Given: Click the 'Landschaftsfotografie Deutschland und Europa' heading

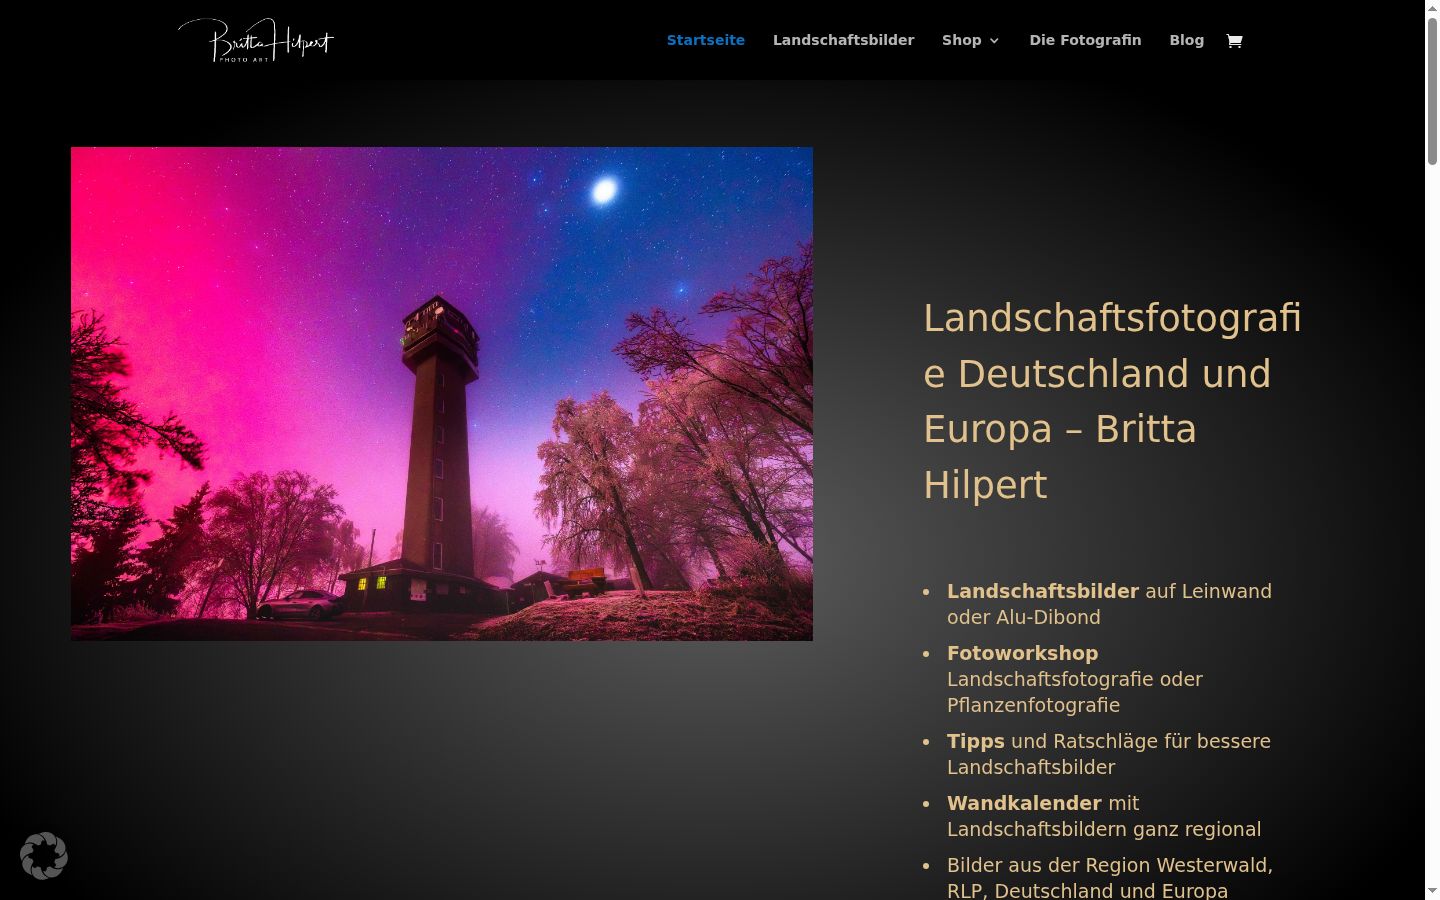Looking at the screenshot, I should tap(1112, 401).
